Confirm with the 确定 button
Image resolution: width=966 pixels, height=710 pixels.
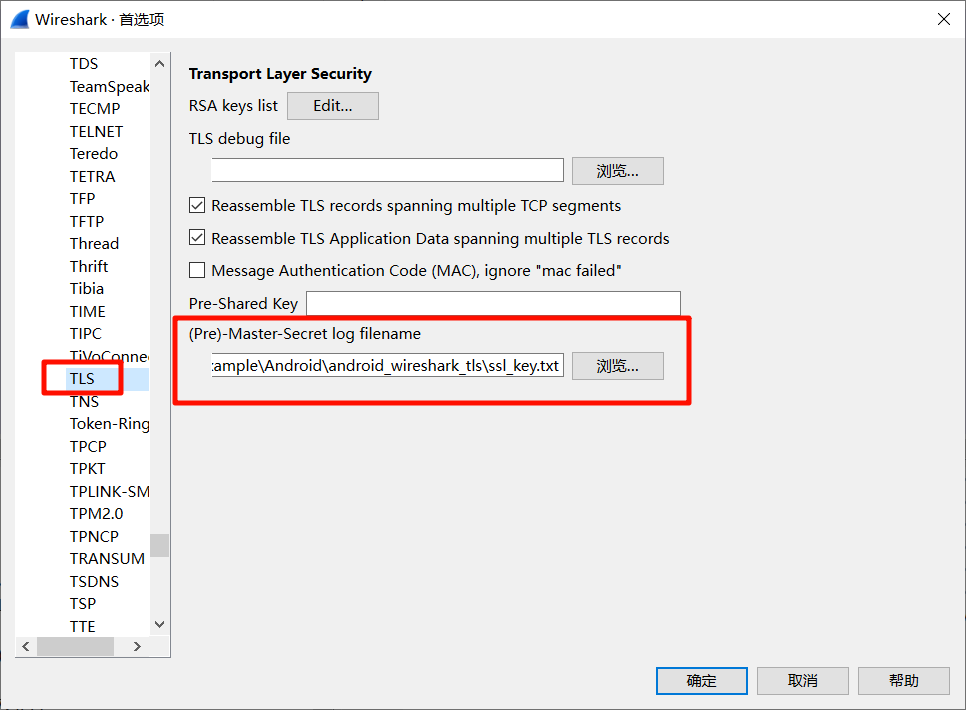[701, 680]
